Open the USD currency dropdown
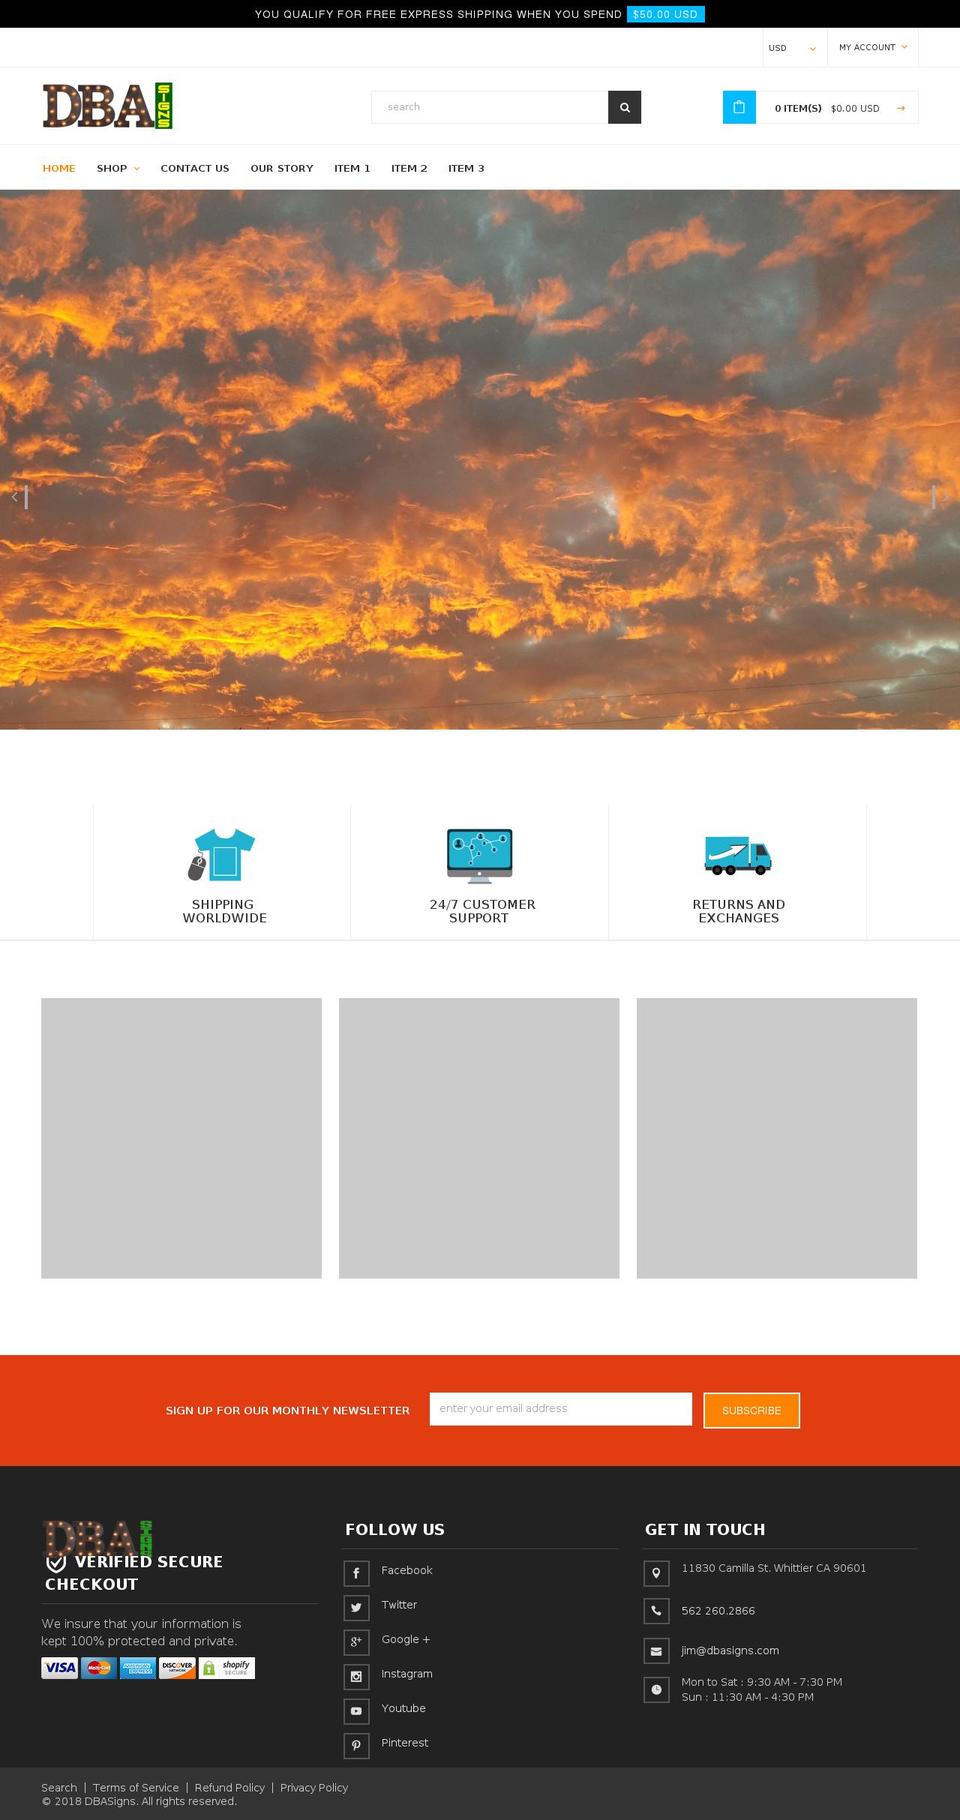The height and width of the screenshot is (1820, 960). (x=792, y=48)
